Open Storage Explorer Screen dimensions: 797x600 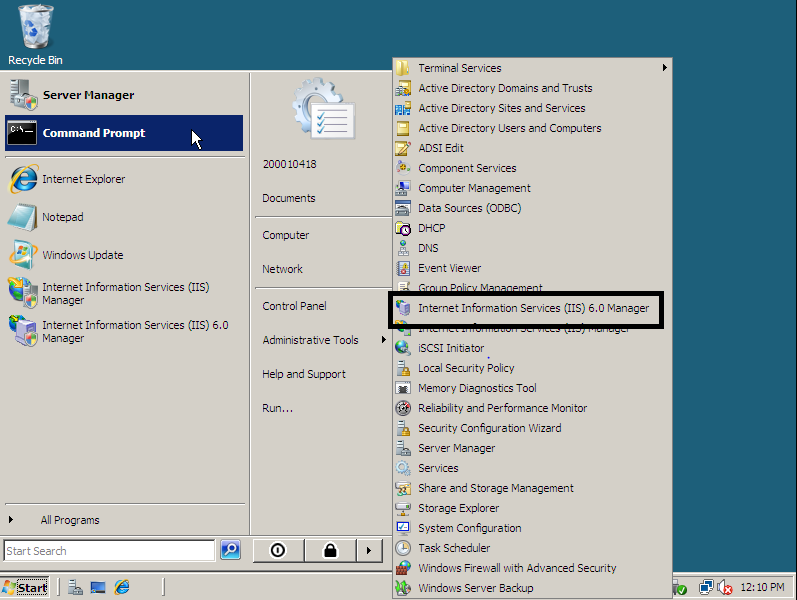(x=533, y=508)
